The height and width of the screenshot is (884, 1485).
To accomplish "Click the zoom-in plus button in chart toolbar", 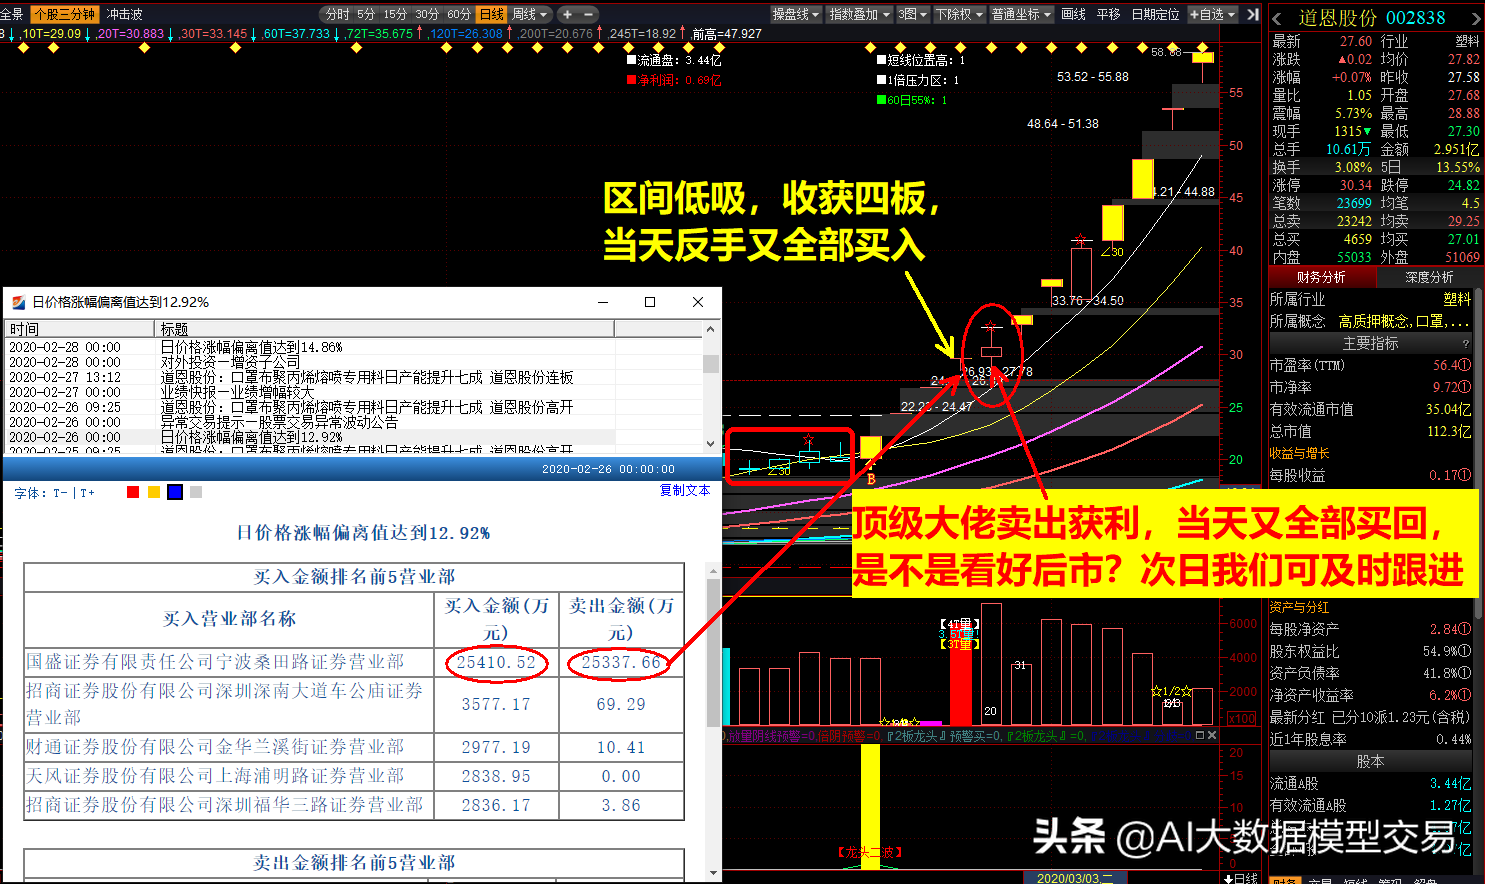I will tap(567, 14).
